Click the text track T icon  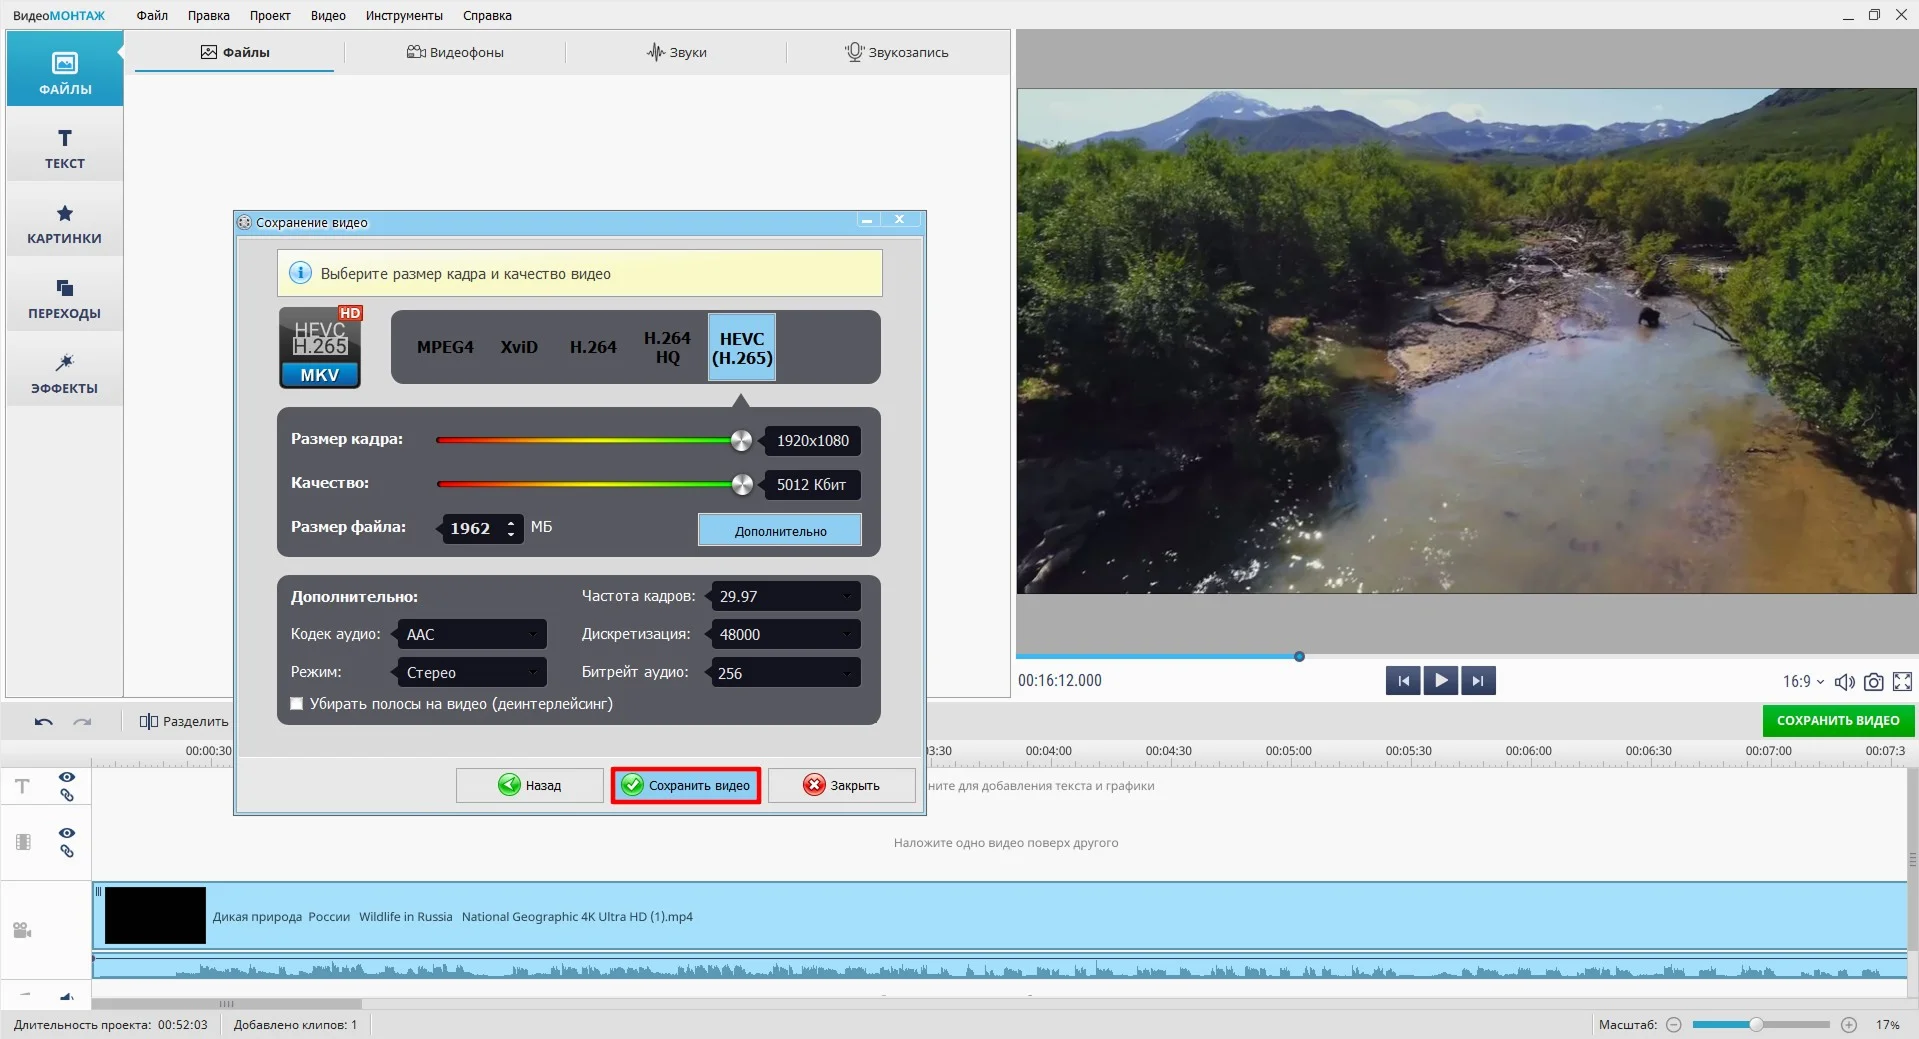(x=22, y=786)
